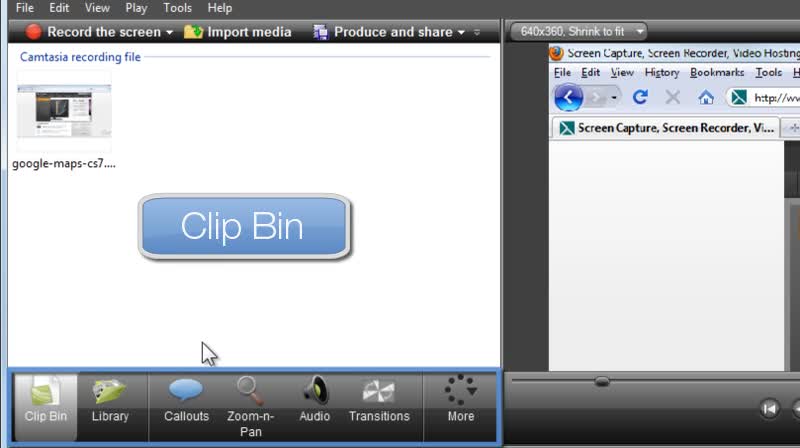Open Firefox Tools menu in preview
Image resolution: width=800 pixels, height=448 pixels.
(x=768, y=72)
